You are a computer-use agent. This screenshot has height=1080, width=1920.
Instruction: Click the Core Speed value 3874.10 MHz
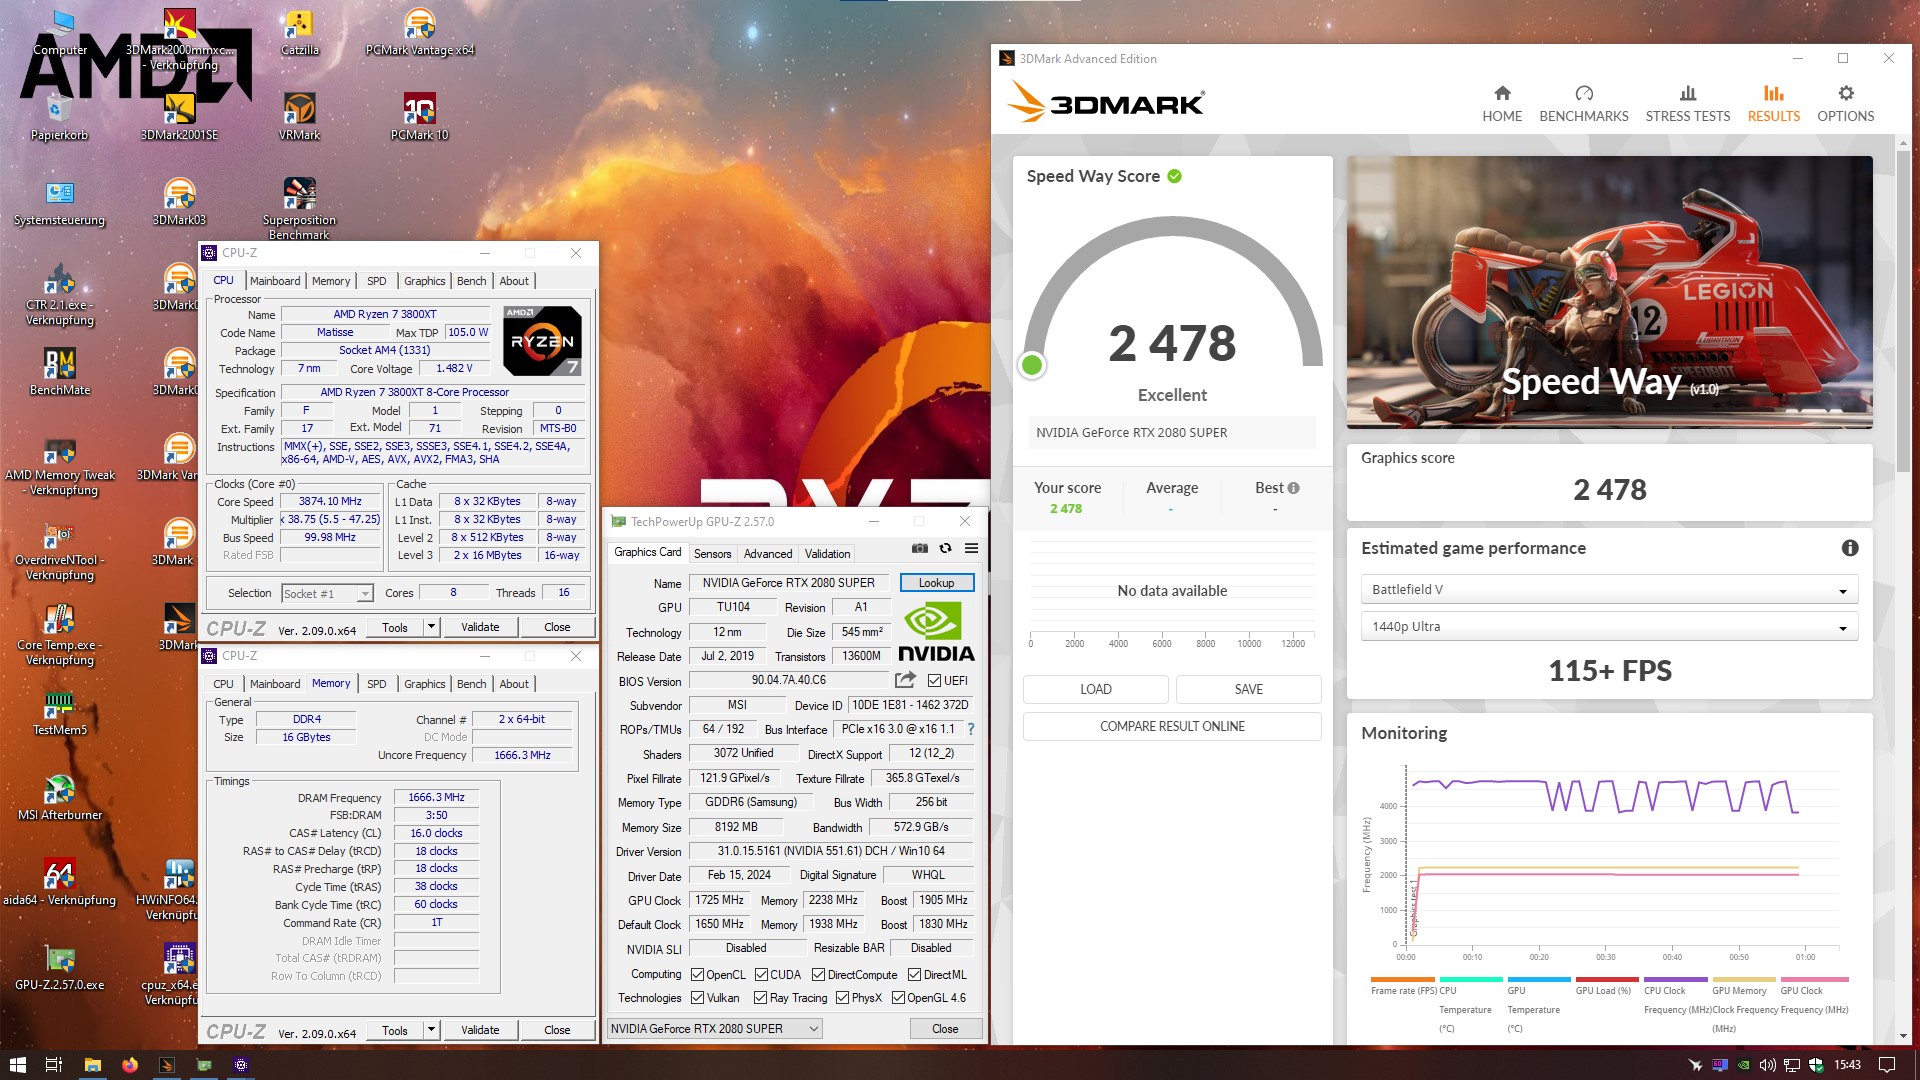pyautogui.click(x=330, y=502)
